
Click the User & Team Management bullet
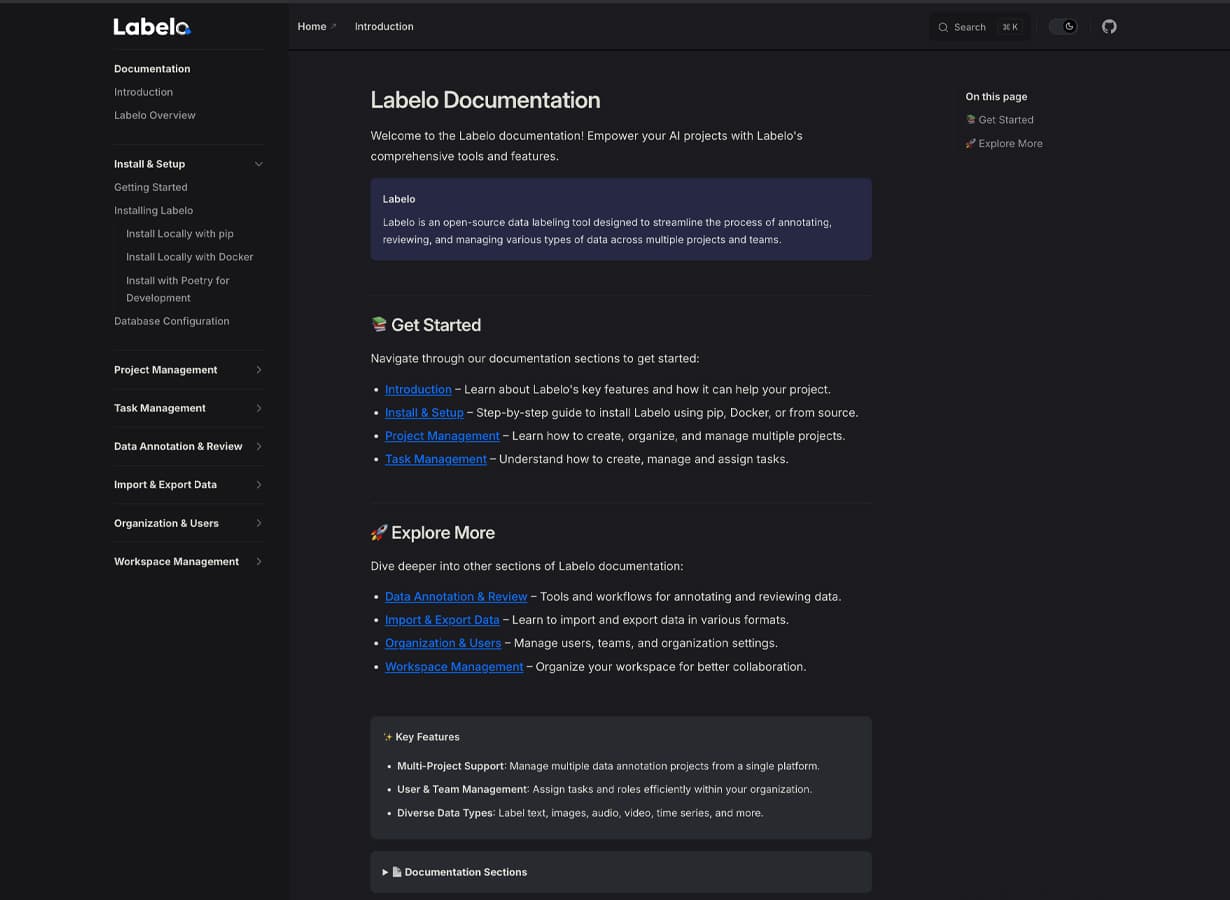coord(604,789)
